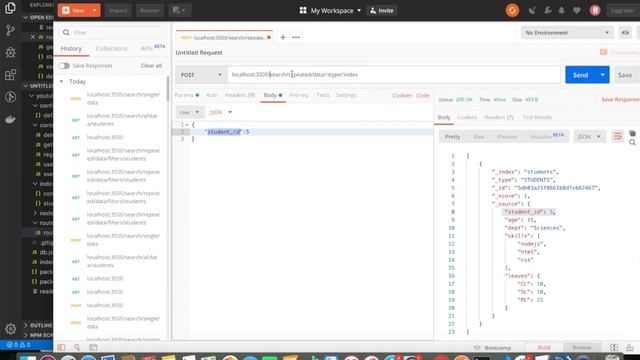Image resolution: width=640 pixels, height=360 pixels.
Task: Click the Invite button
Action: [x=382, y=11]
